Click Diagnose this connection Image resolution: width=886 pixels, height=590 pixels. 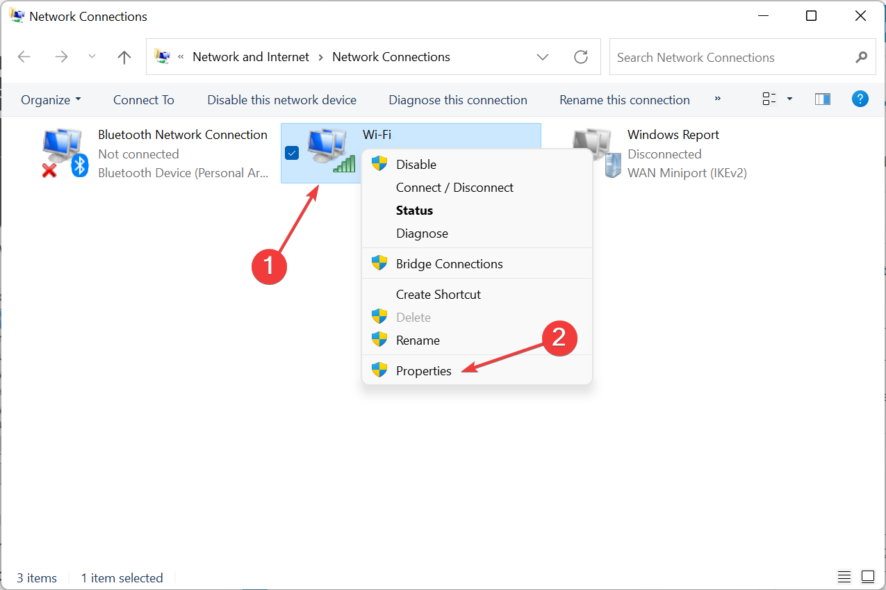[457, 99]
